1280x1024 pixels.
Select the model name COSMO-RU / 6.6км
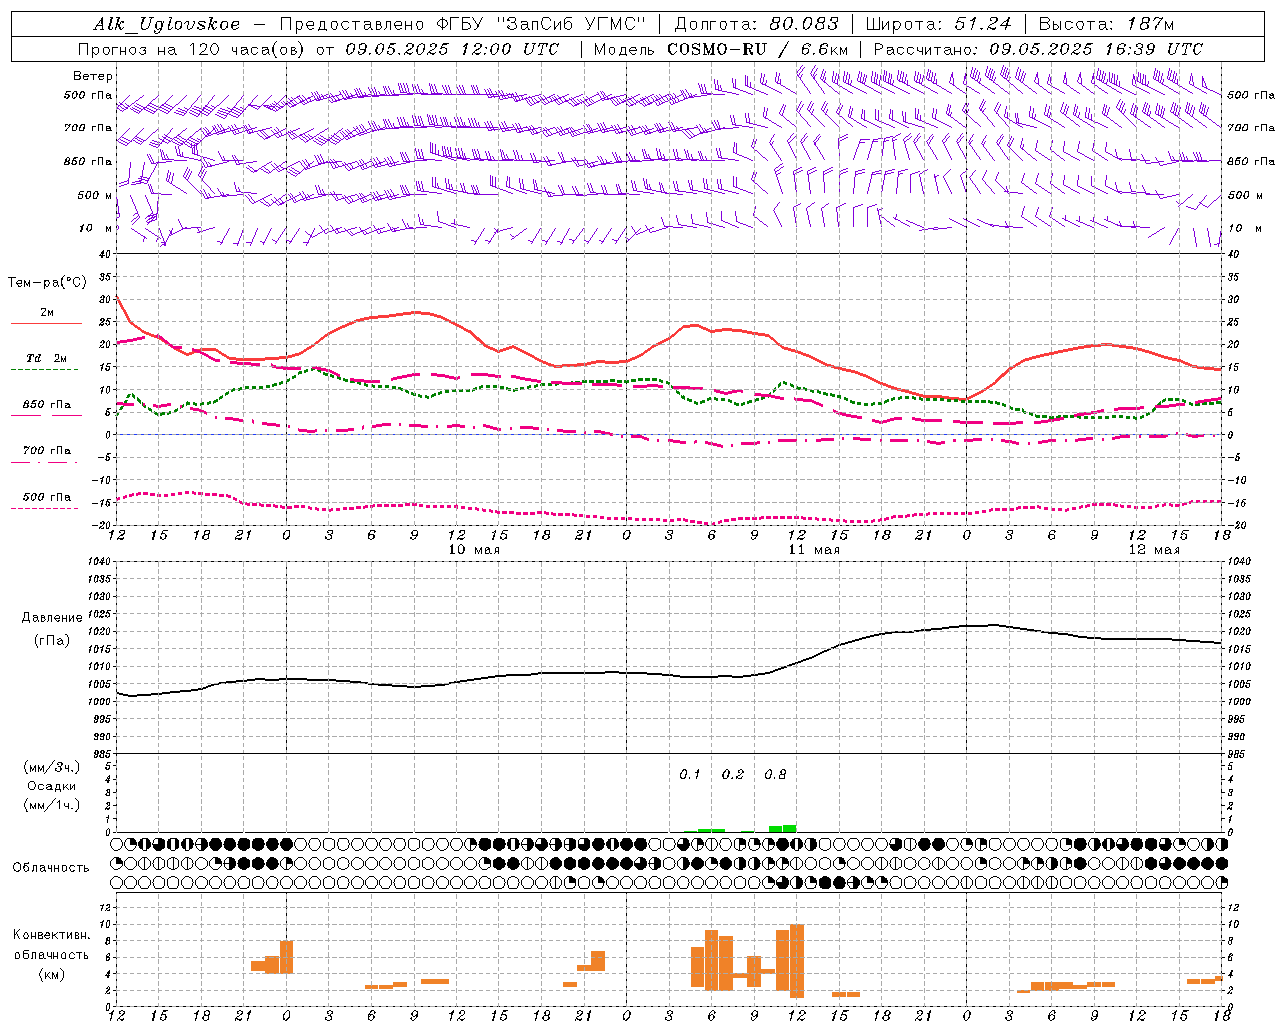click(758, 49)
